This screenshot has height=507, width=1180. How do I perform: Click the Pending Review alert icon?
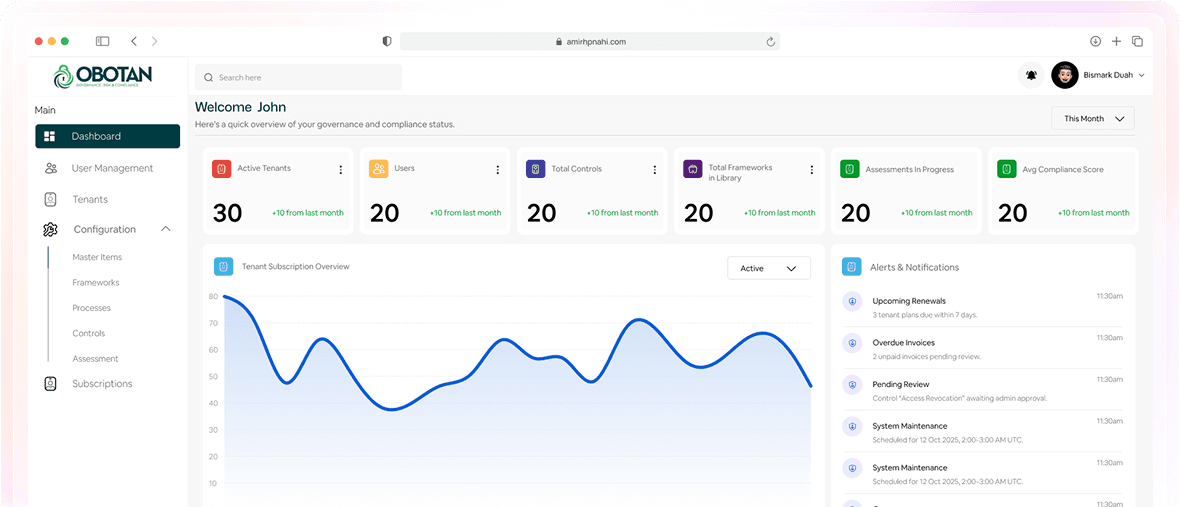tap(852, 384)
